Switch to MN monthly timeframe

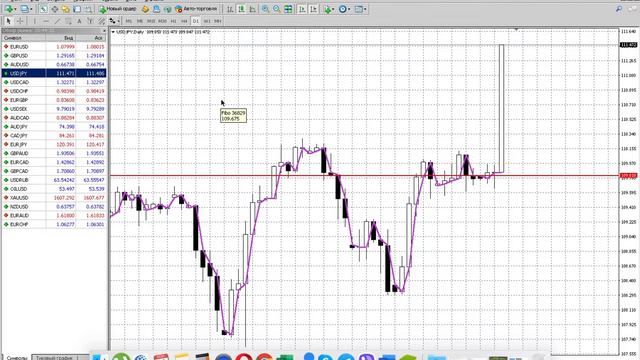pos(218,21)
